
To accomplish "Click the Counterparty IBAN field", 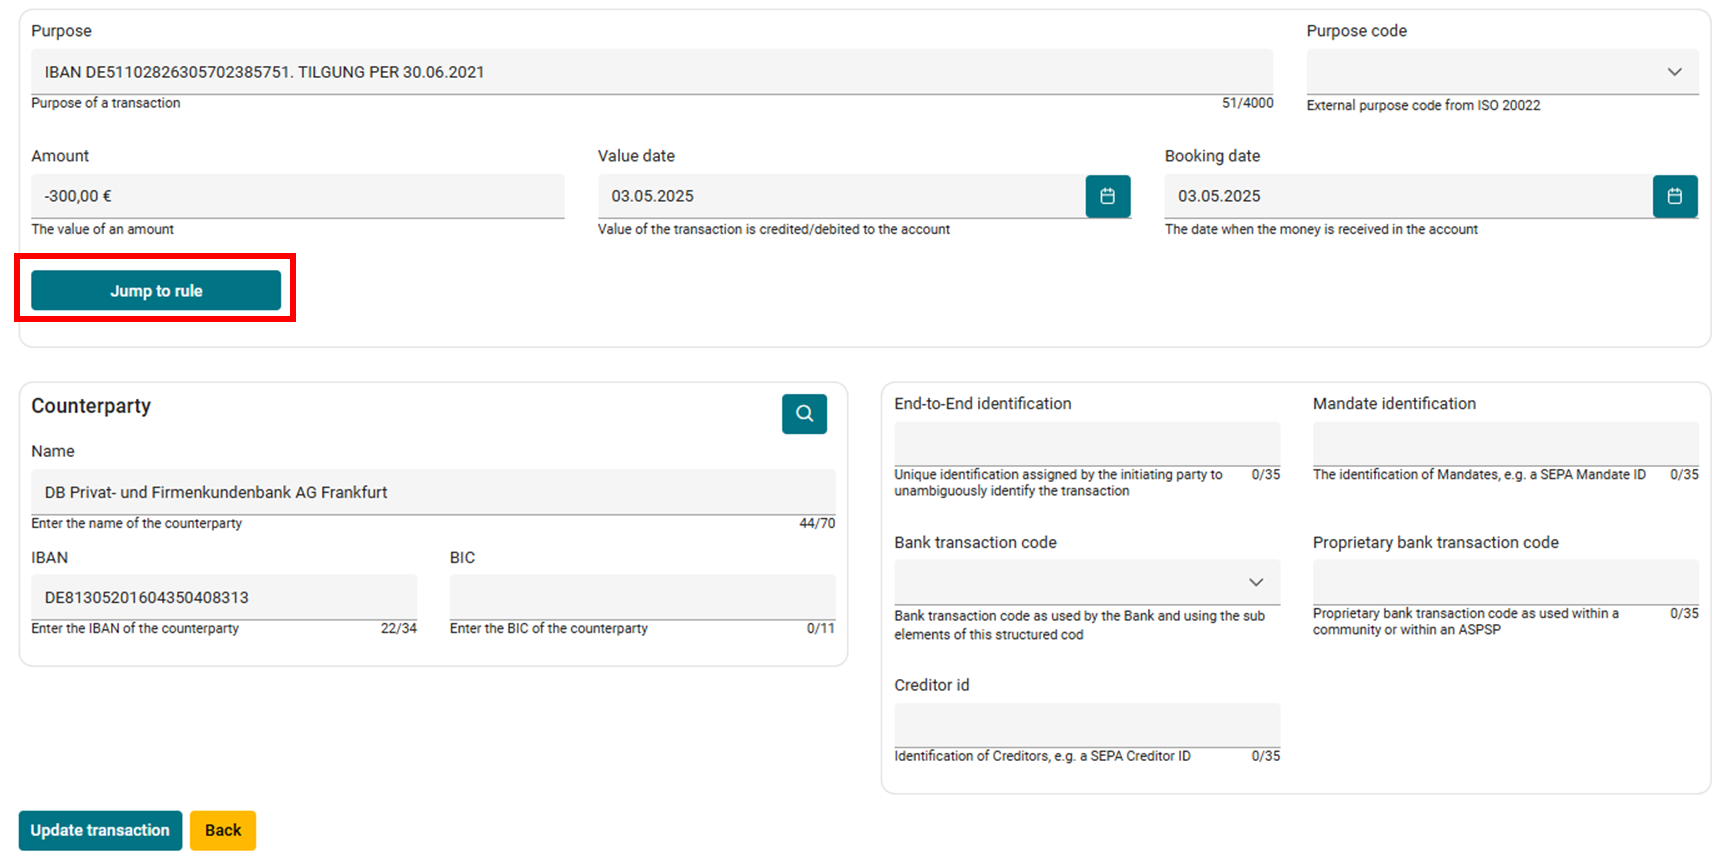I will coord(223,597).
